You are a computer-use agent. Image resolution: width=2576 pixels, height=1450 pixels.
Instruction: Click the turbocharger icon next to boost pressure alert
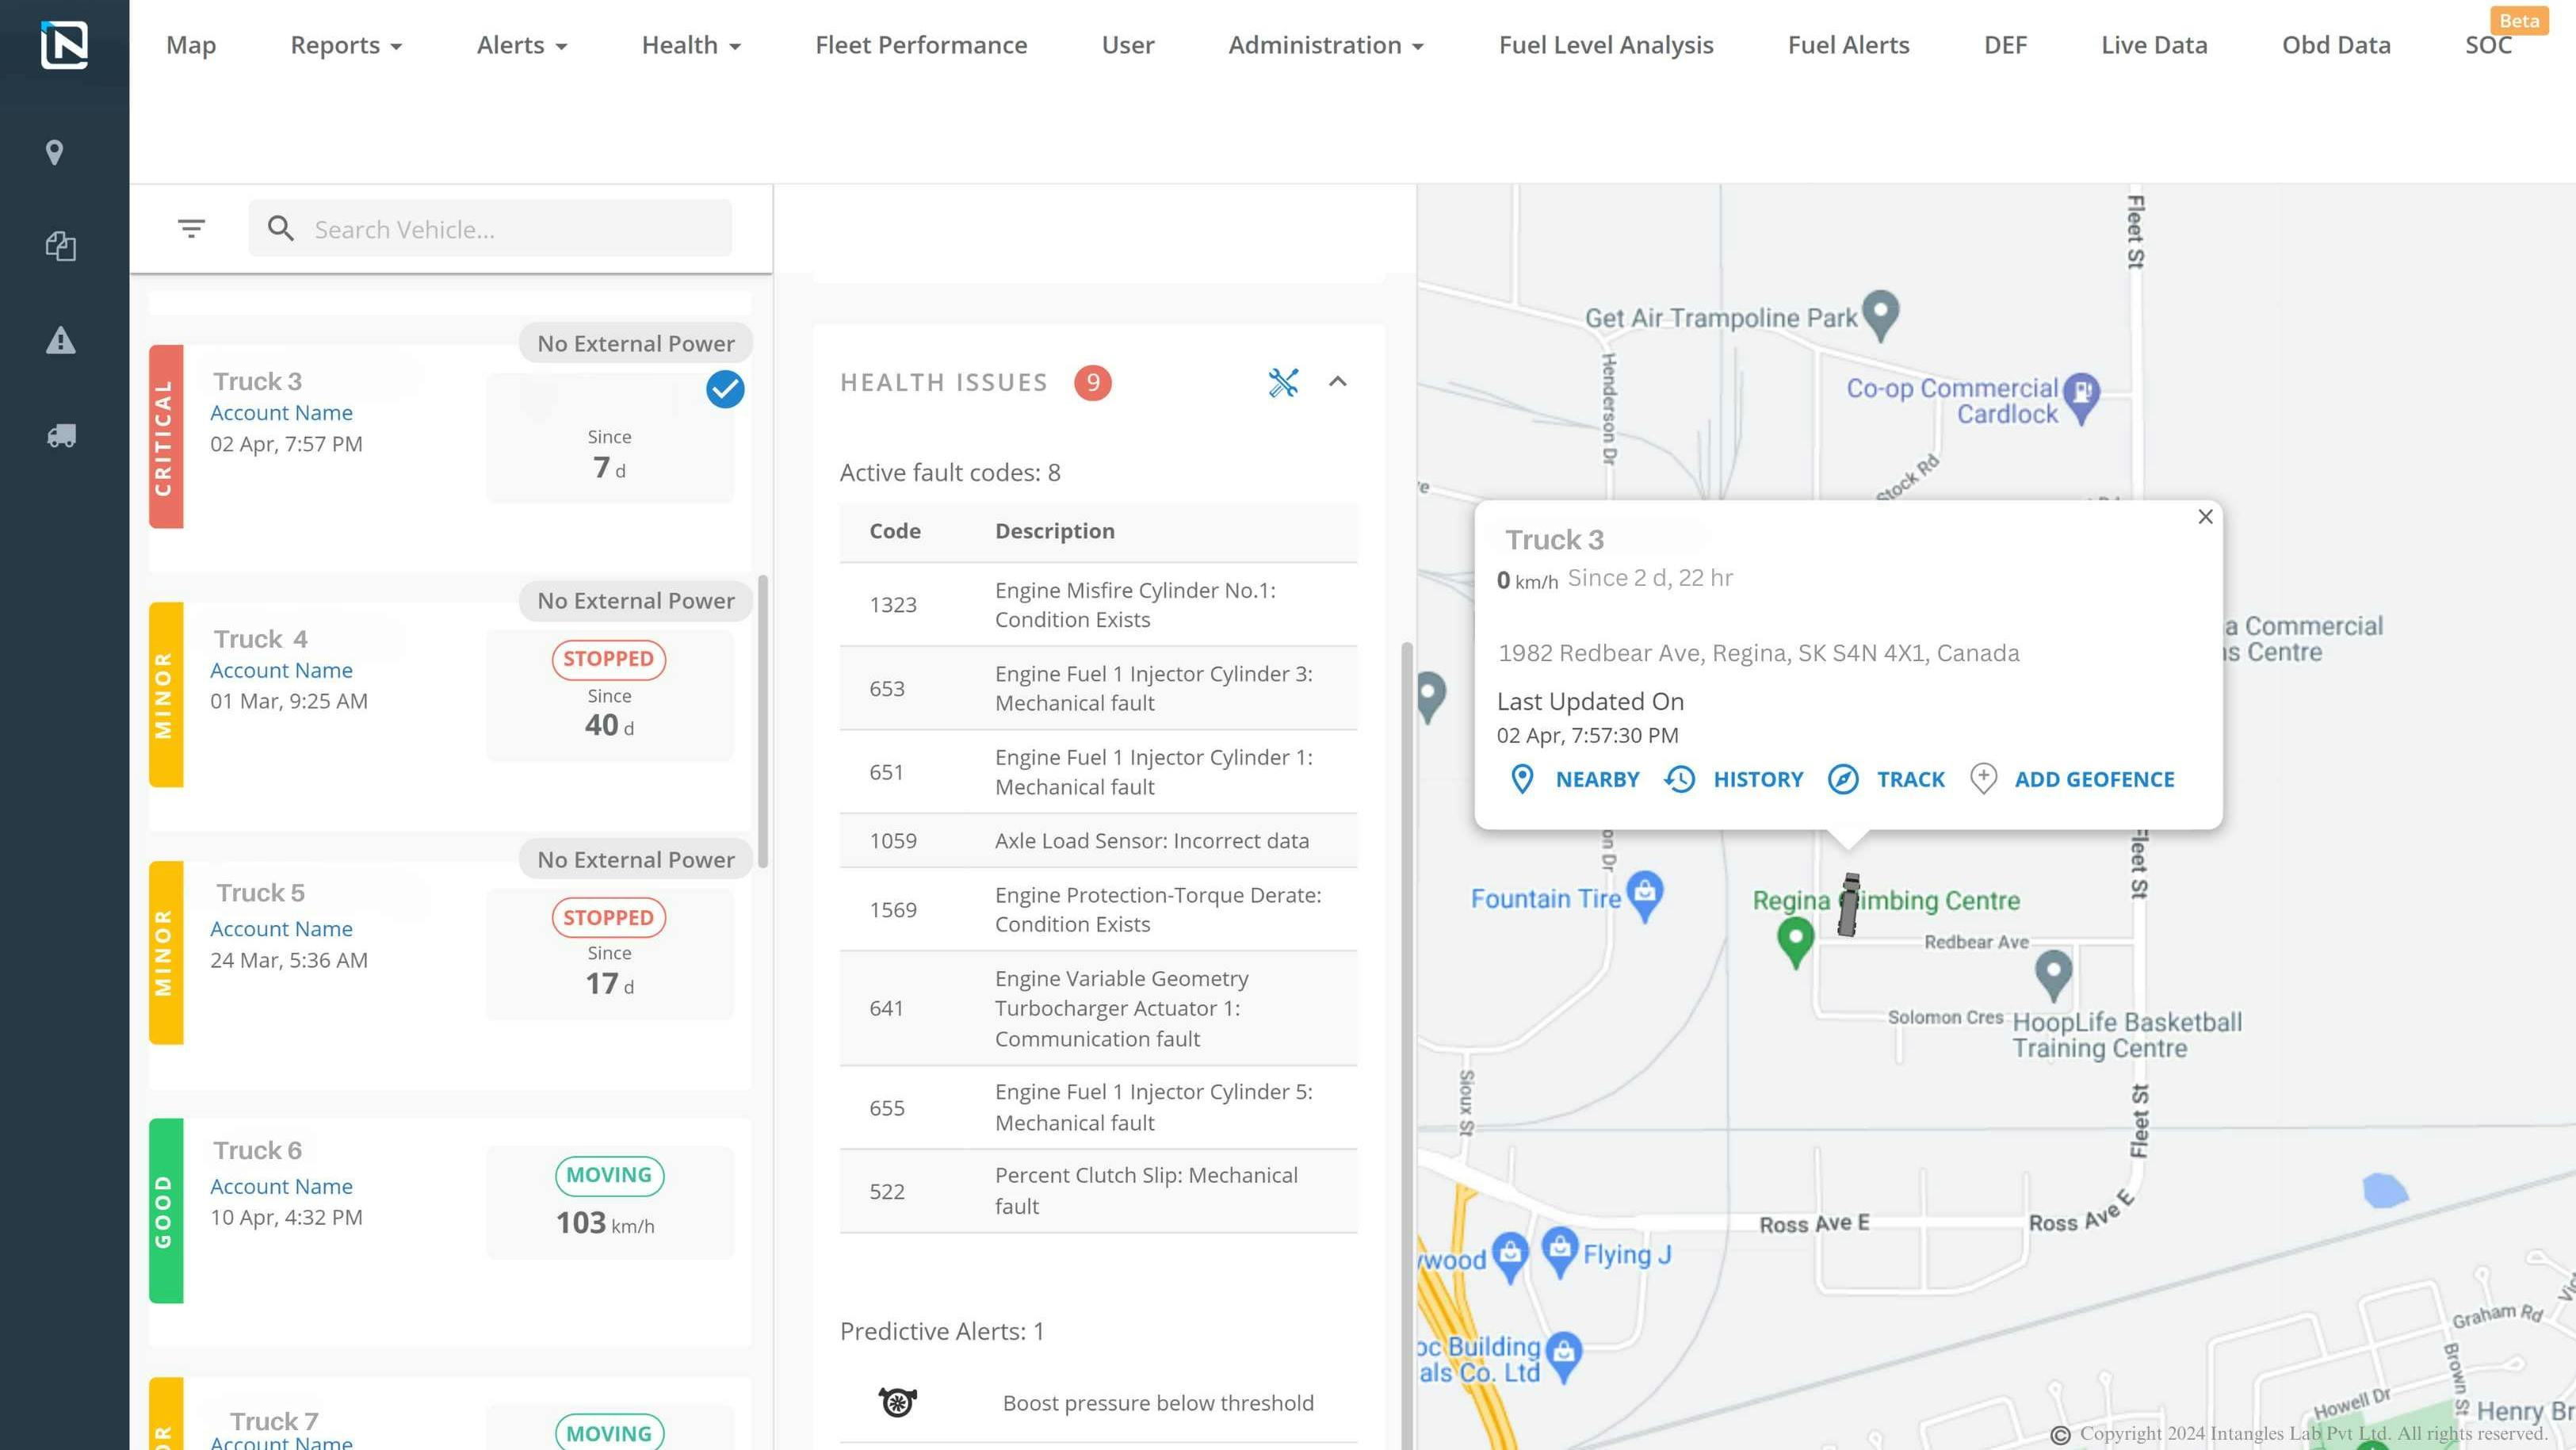click(x=897, y=1402)
